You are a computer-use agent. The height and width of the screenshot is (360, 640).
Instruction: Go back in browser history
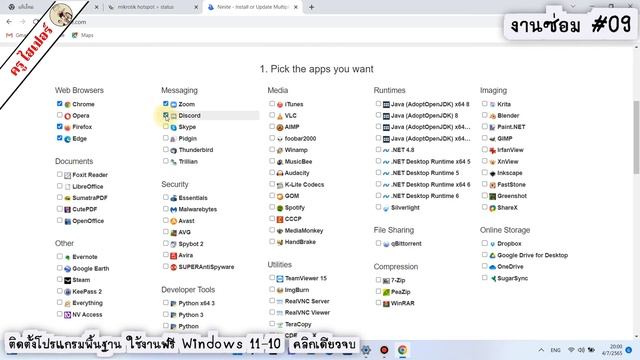[x=9, y=22]
